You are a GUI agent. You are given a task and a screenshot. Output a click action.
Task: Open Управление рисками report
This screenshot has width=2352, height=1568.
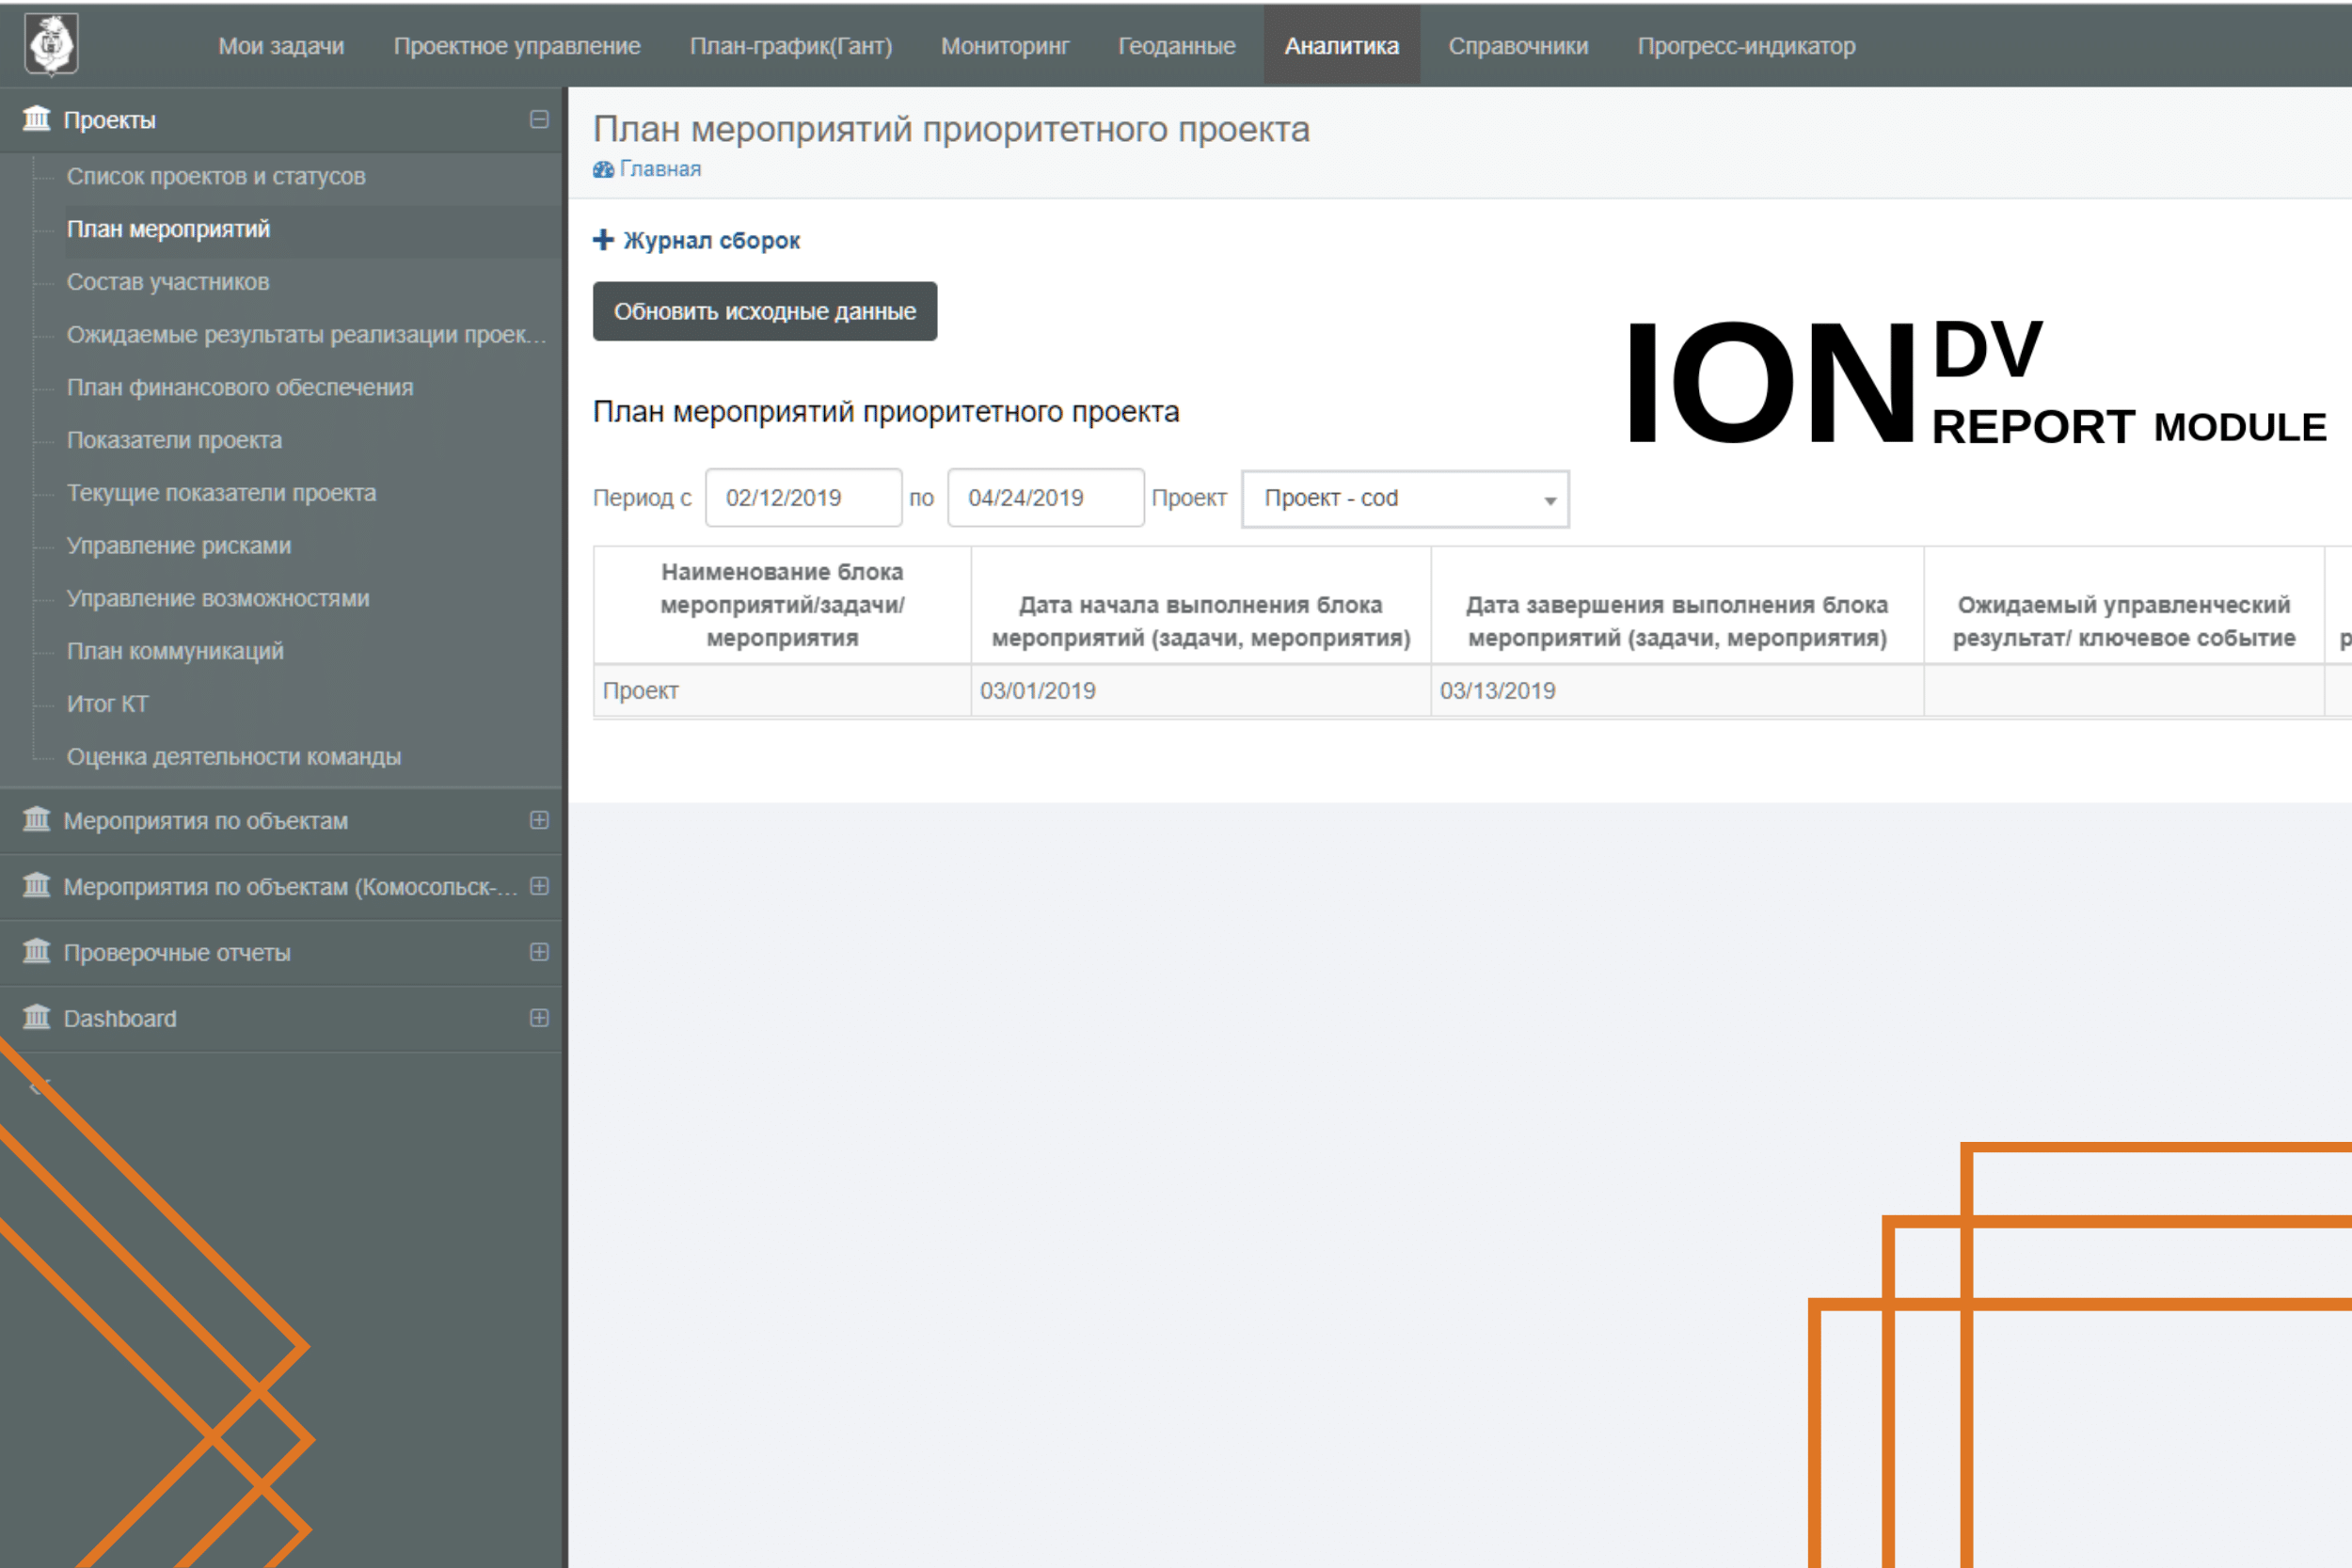(x=179, y=546)
